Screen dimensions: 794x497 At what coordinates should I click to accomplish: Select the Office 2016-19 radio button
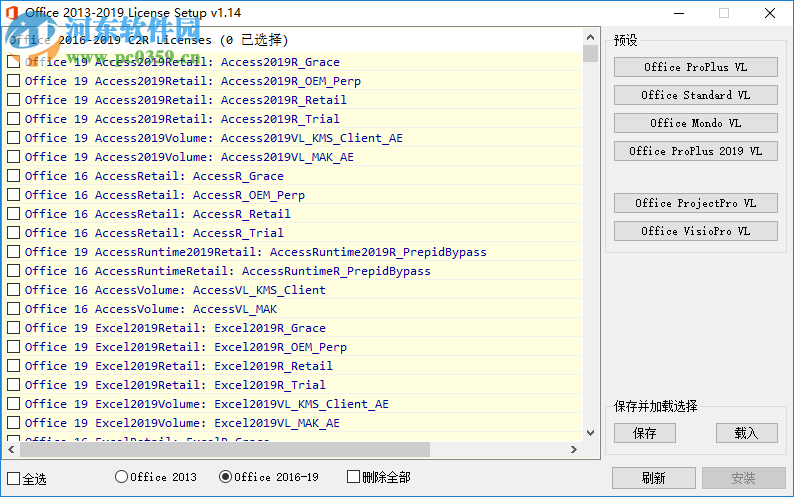click(225, 477)
